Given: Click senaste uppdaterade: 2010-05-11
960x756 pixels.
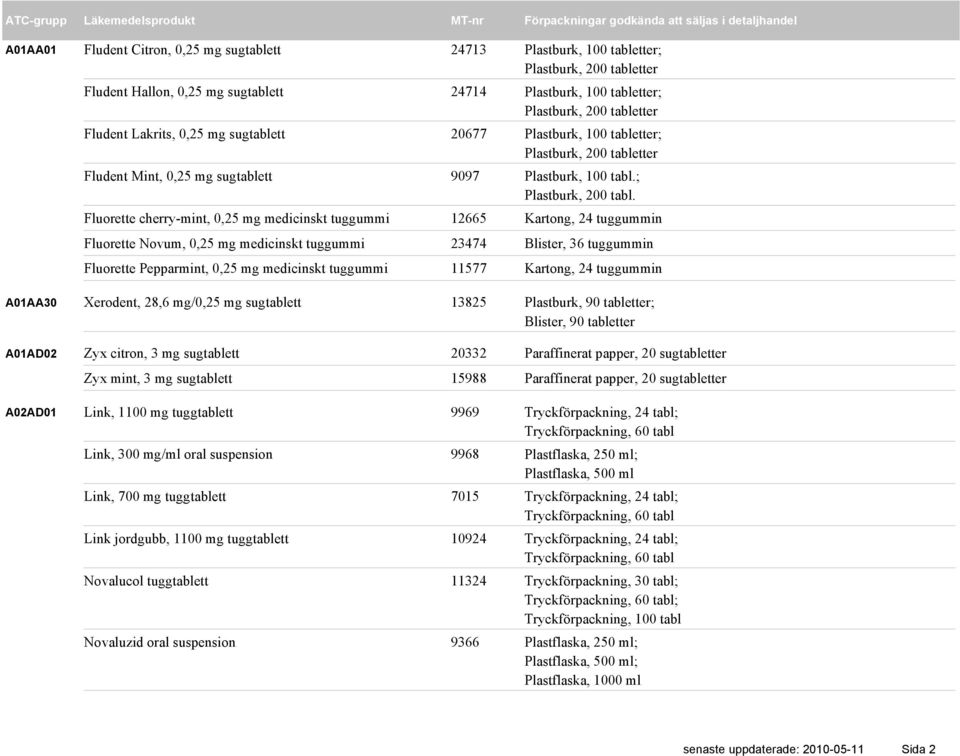Looking at the screenshot, I should pos(773,749).
